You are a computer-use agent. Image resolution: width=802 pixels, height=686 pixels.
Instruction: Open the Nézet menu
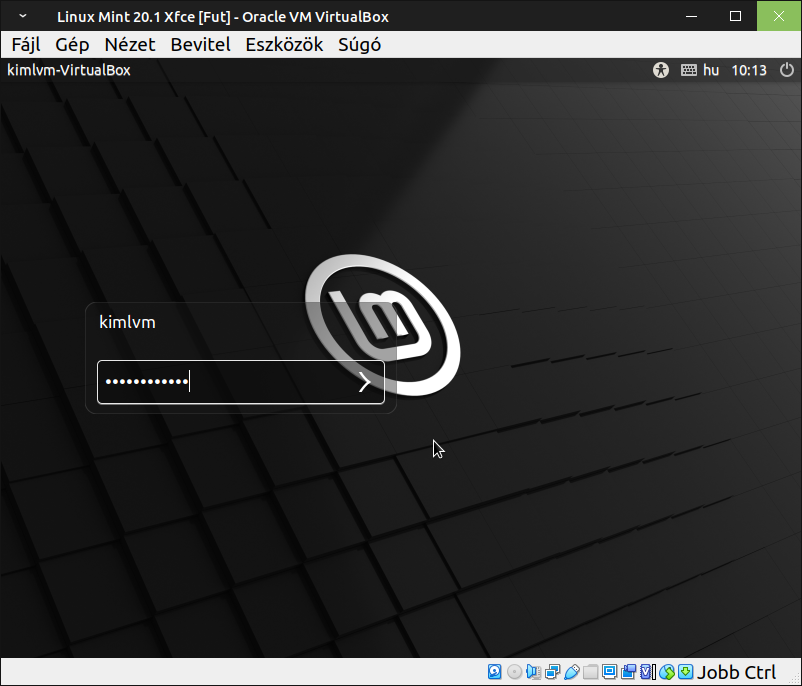click(129, 45)
